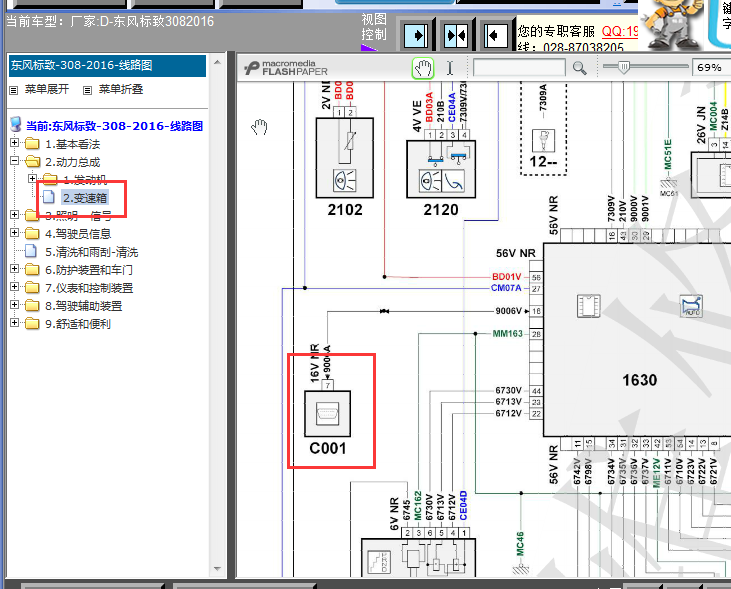Image resolution: width=731 pixels, height=589 pixels.
Task: Click the down arrow on tree scrollbar
Action: (x=217, y=568)
